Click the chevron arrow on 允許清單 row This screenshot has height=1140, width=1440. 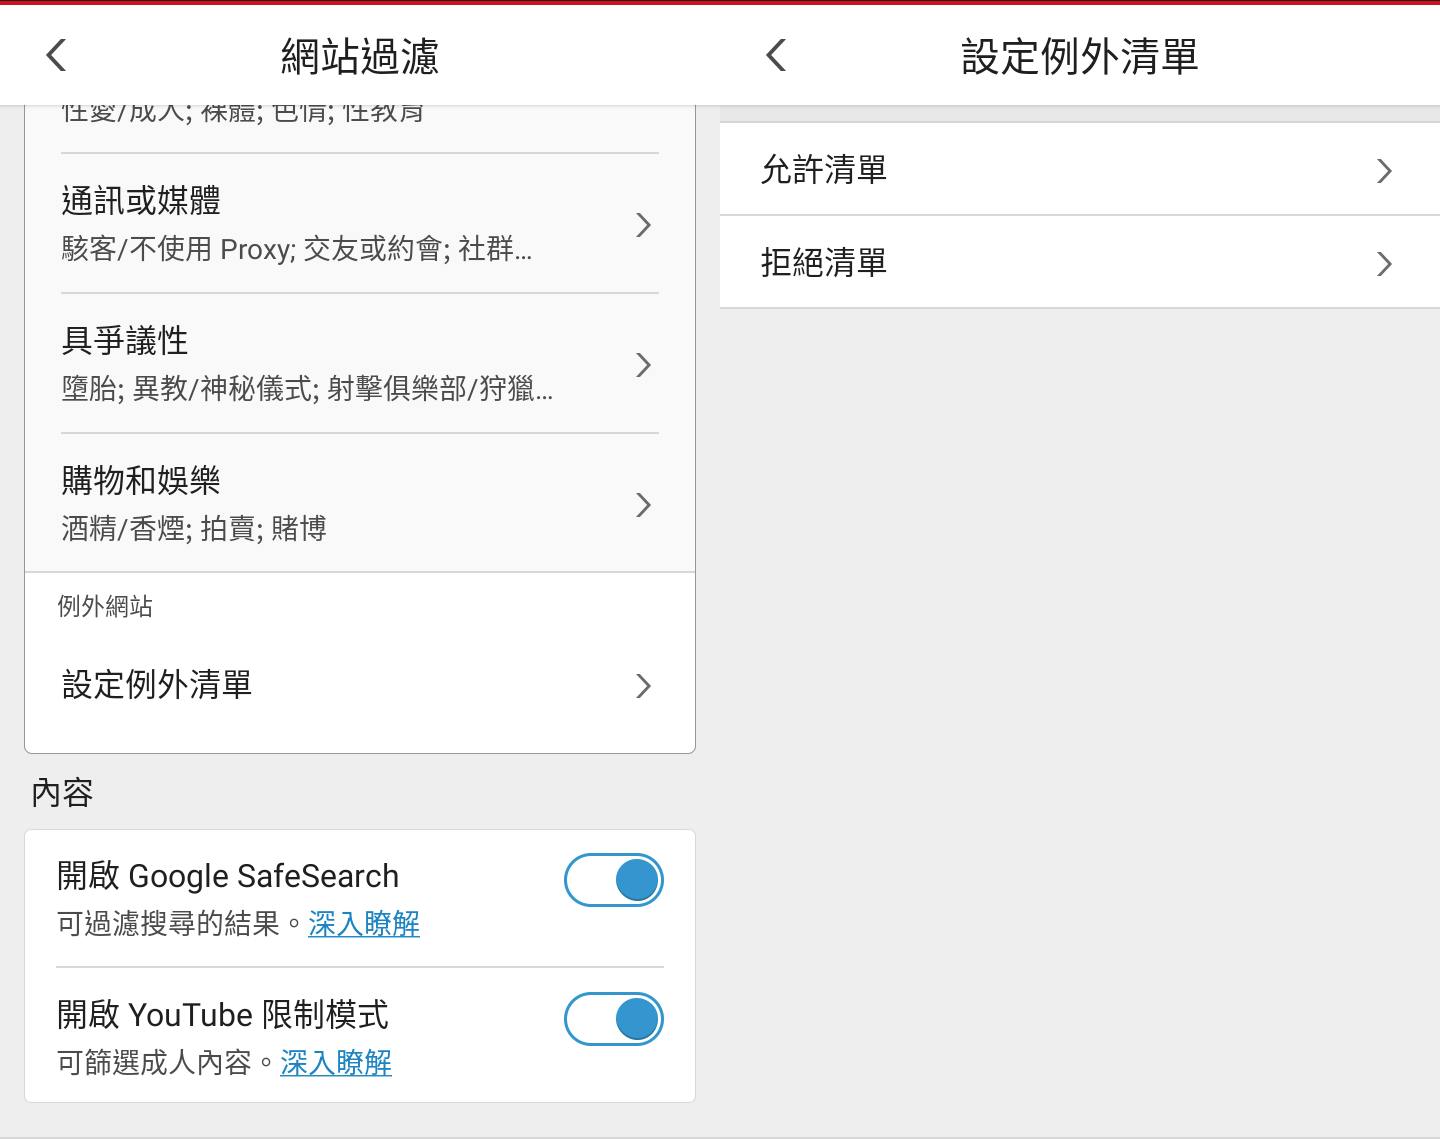pyautogui.click(x=1384, y=171)
